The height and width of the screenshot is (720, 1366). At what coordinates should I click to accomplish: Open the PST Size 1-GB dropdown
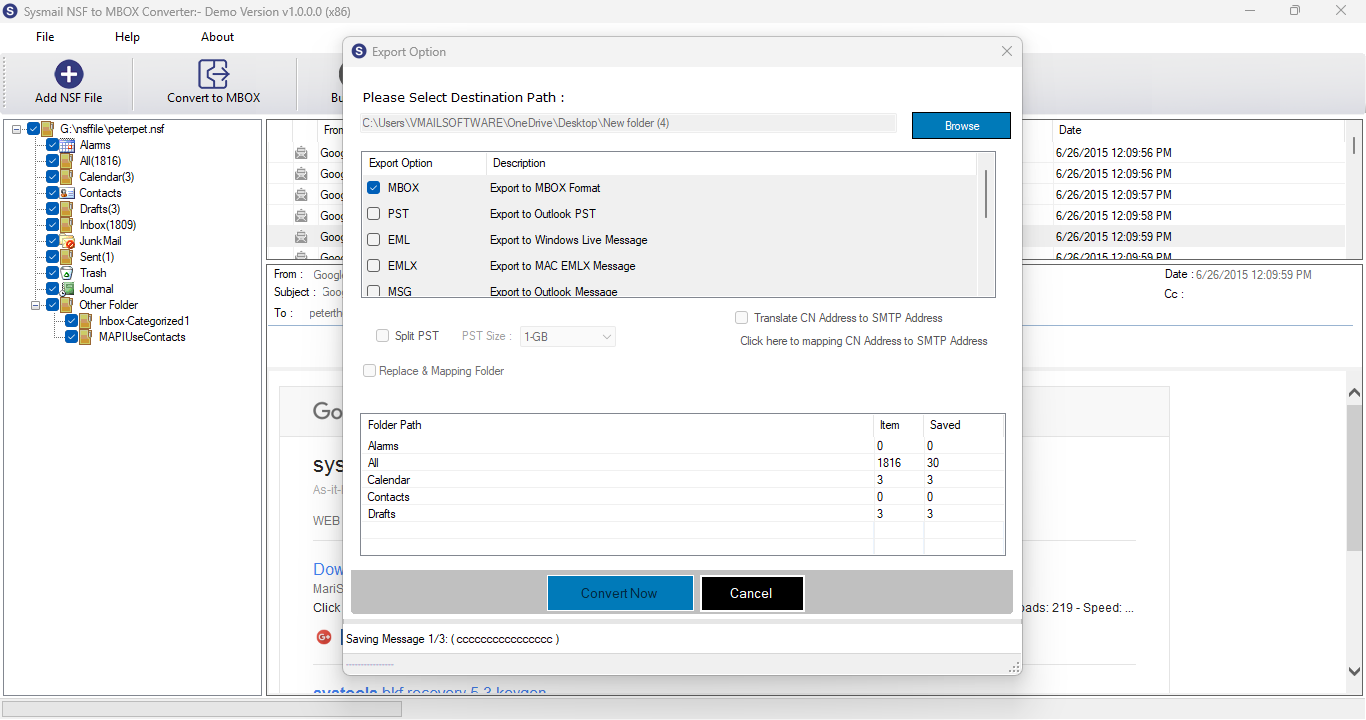pyautogui.click(x=568, y=337)
